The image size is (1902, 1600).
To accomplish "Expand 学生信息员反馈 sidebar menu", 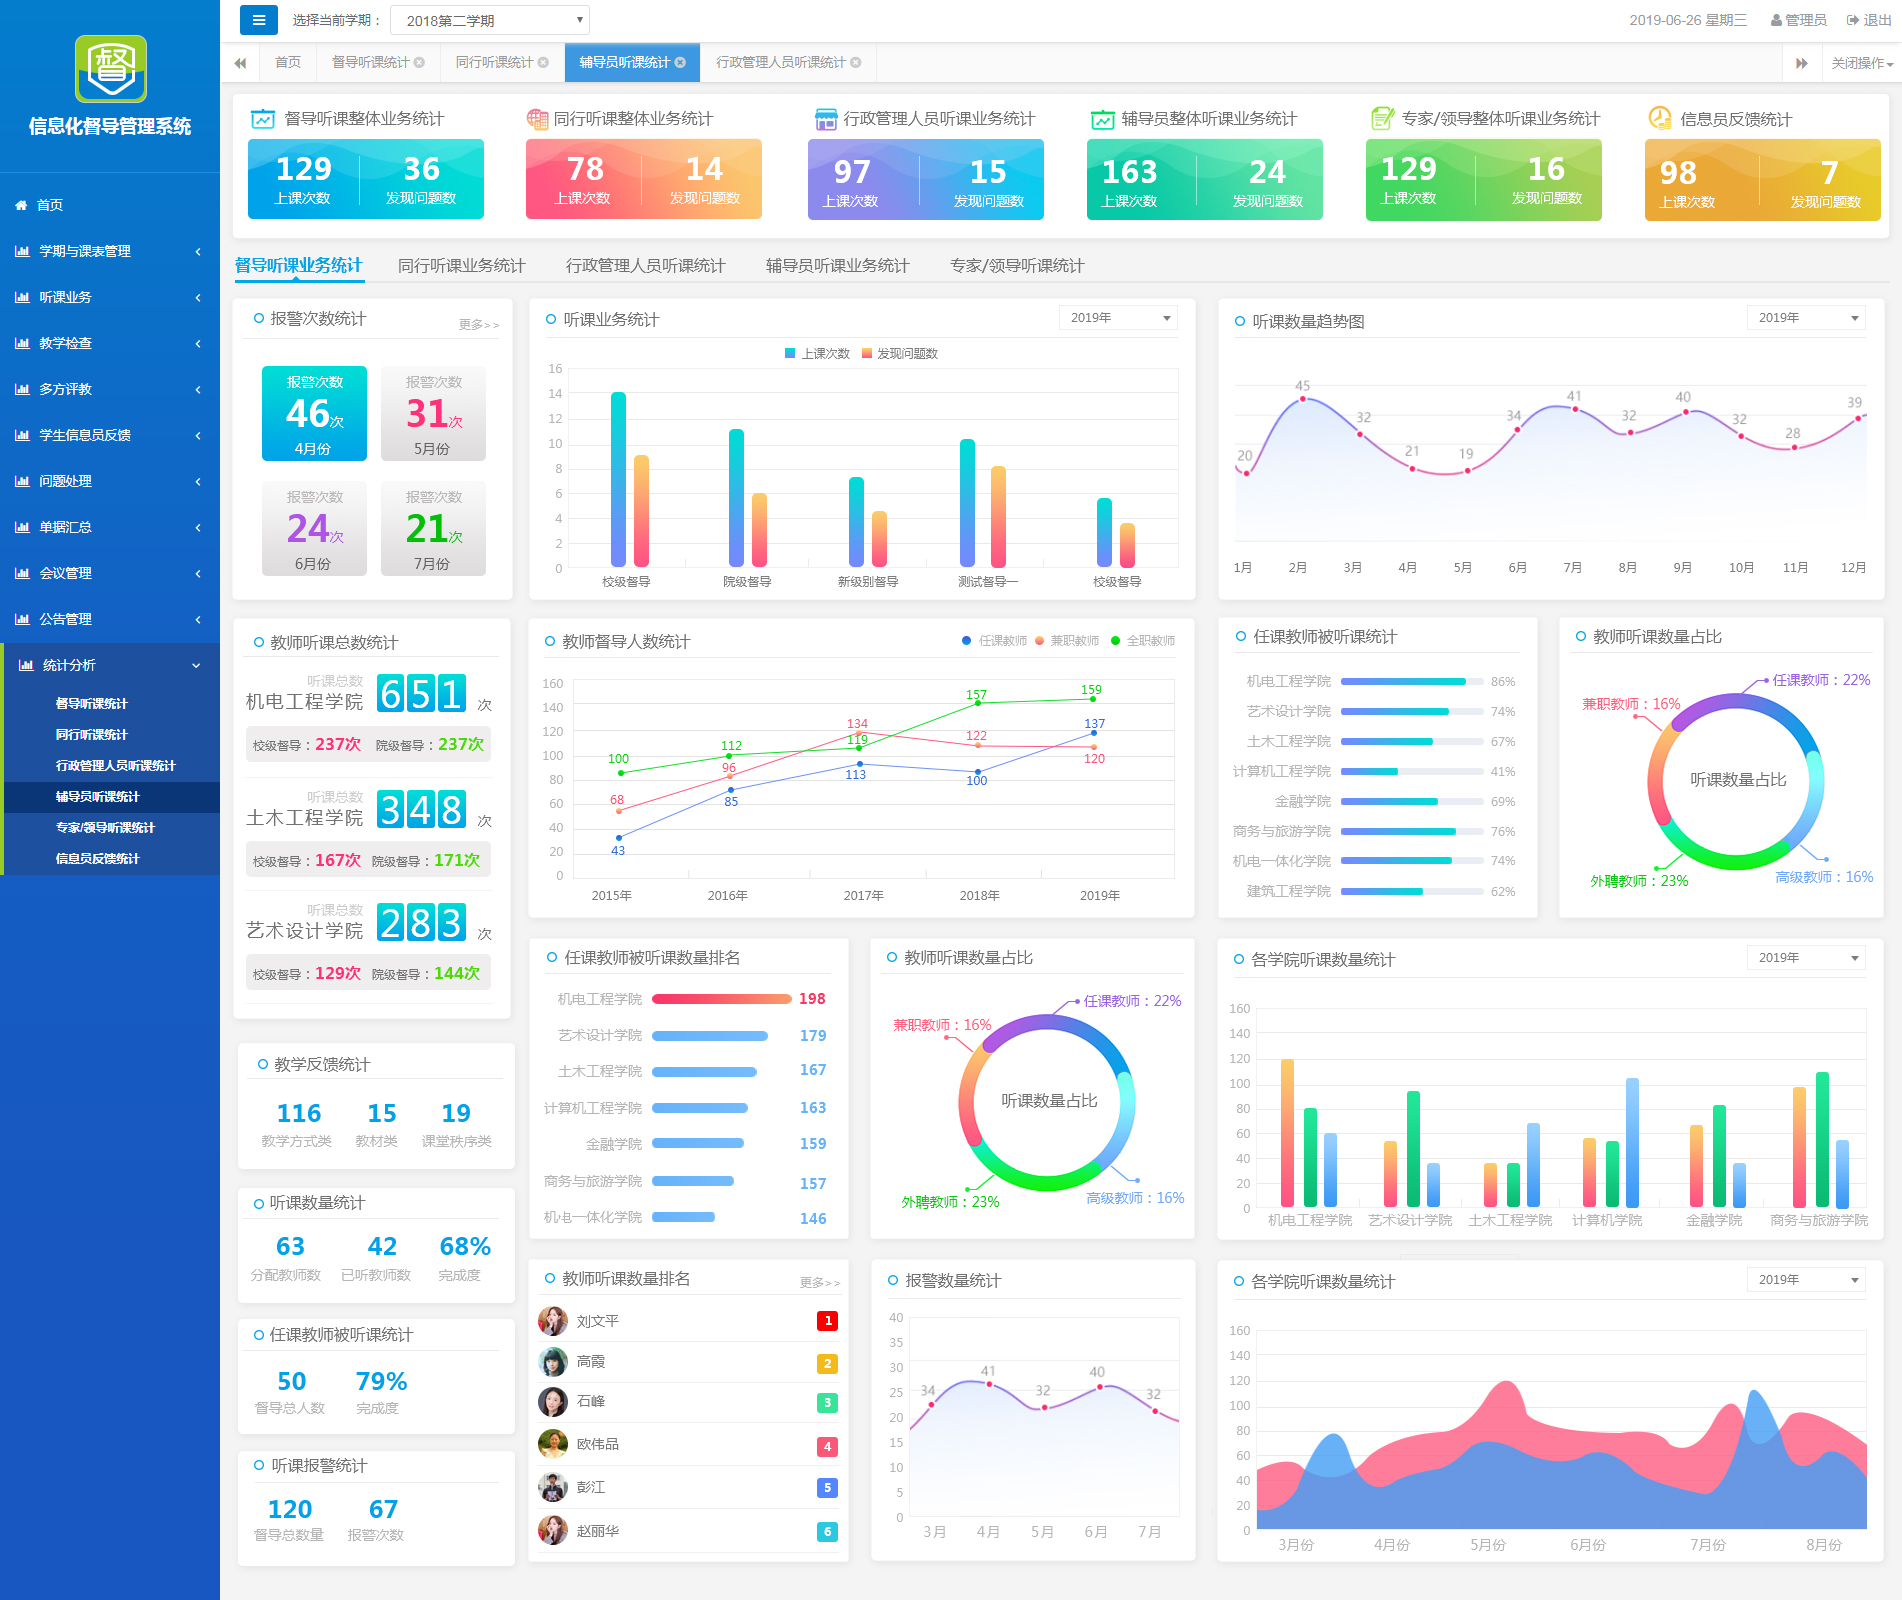I will click(110, 435).
